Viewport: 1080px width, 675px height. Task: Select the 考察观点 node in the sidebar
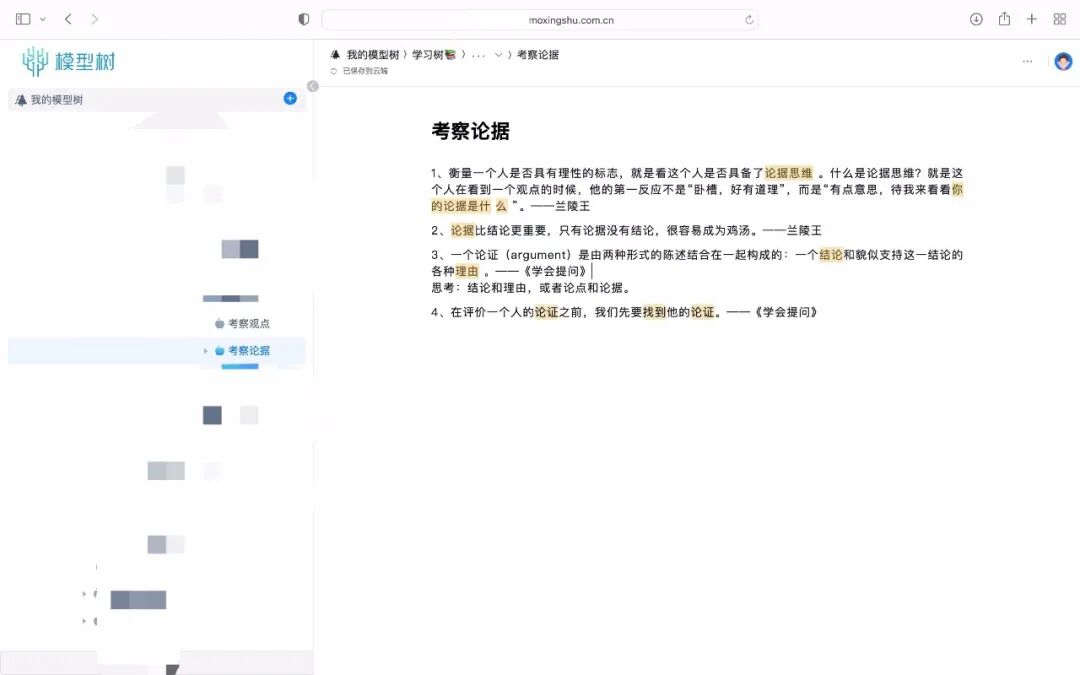click(x=248, y=322)
